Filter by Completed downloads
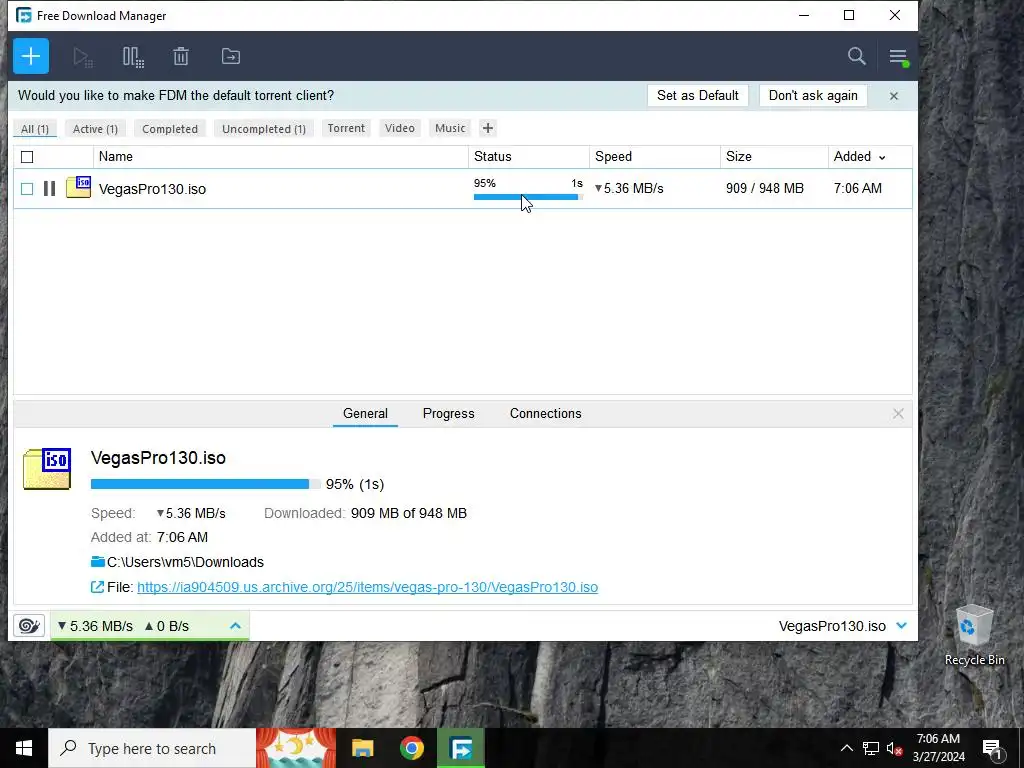This screenshot has width=1024, height=768. coord(170,129)
